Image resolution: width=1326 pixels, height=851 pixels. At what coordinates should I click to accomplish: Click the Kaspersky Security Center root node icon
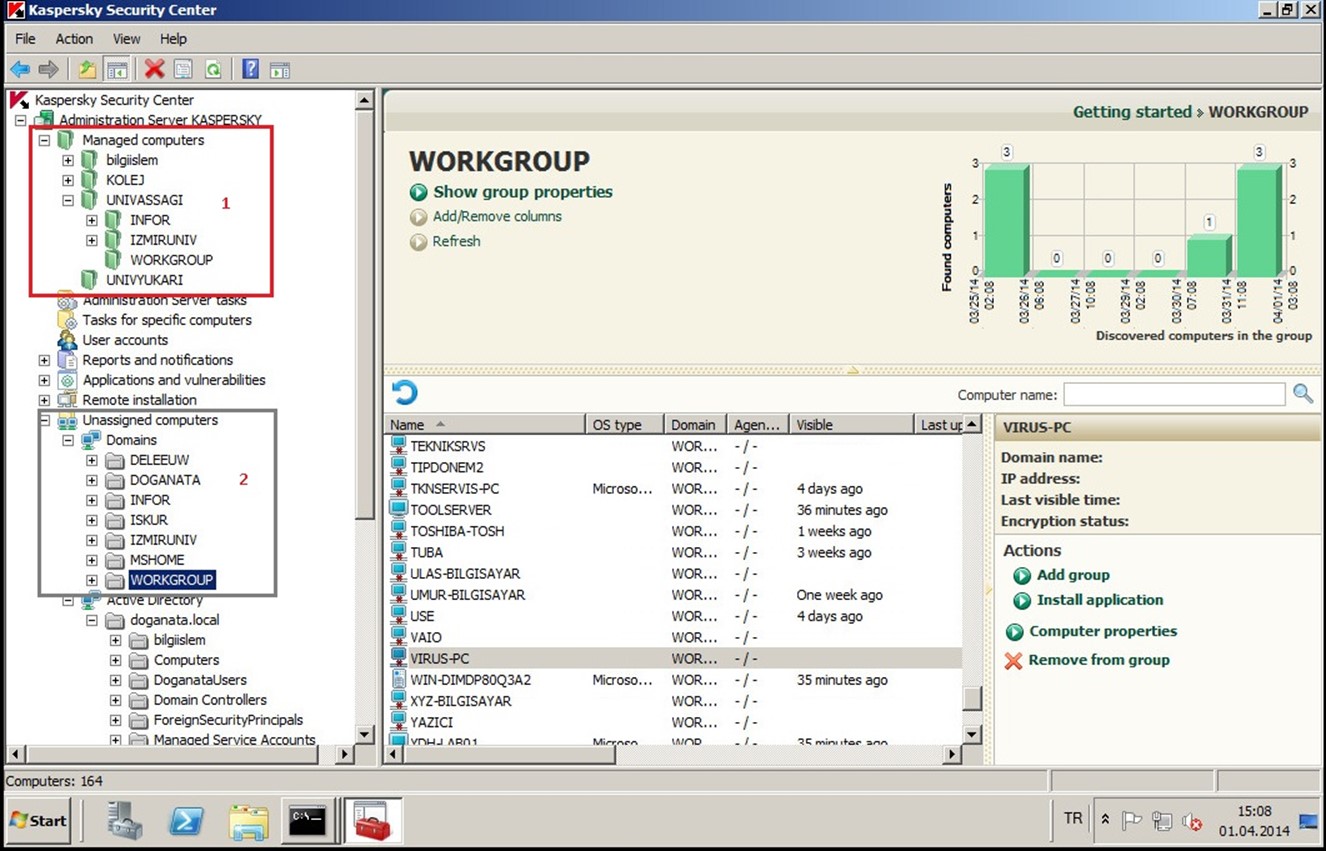click(x=19, y=100)
